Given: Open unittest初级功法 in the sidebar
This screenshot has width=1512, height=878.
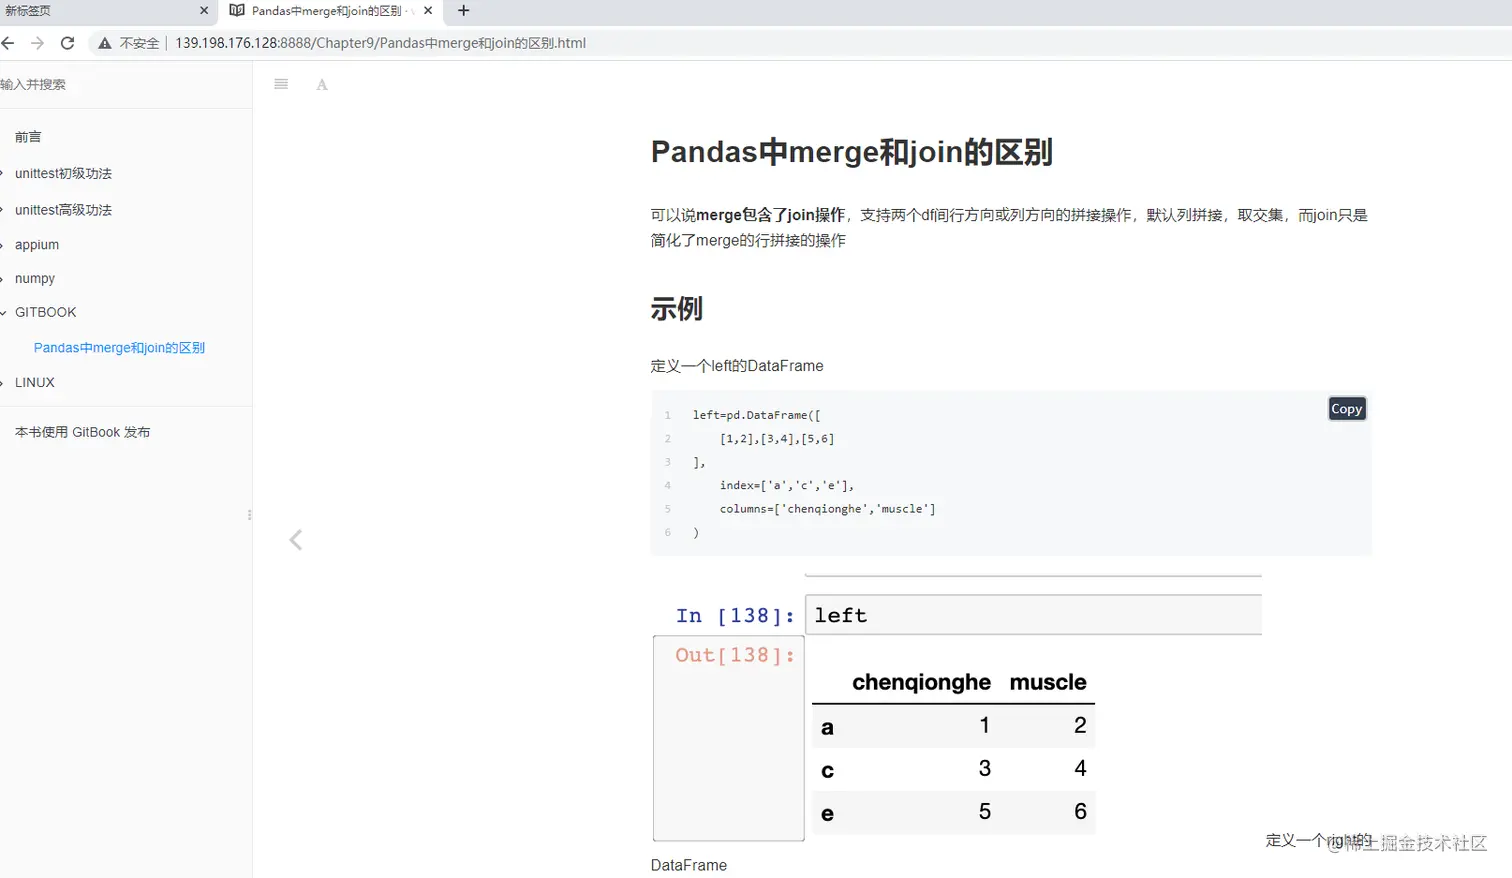Looking at the screenshot, I should coord(63,173).
